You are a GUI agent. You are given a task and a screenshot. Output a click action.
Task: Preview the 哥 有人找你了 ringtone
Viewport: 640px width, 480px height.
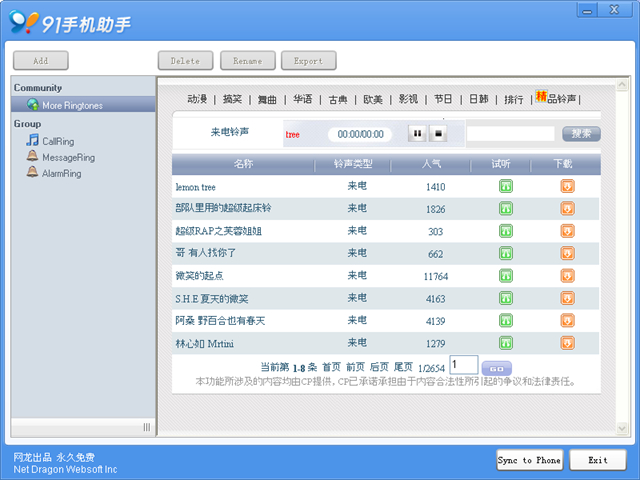click(x=506, y=253)
